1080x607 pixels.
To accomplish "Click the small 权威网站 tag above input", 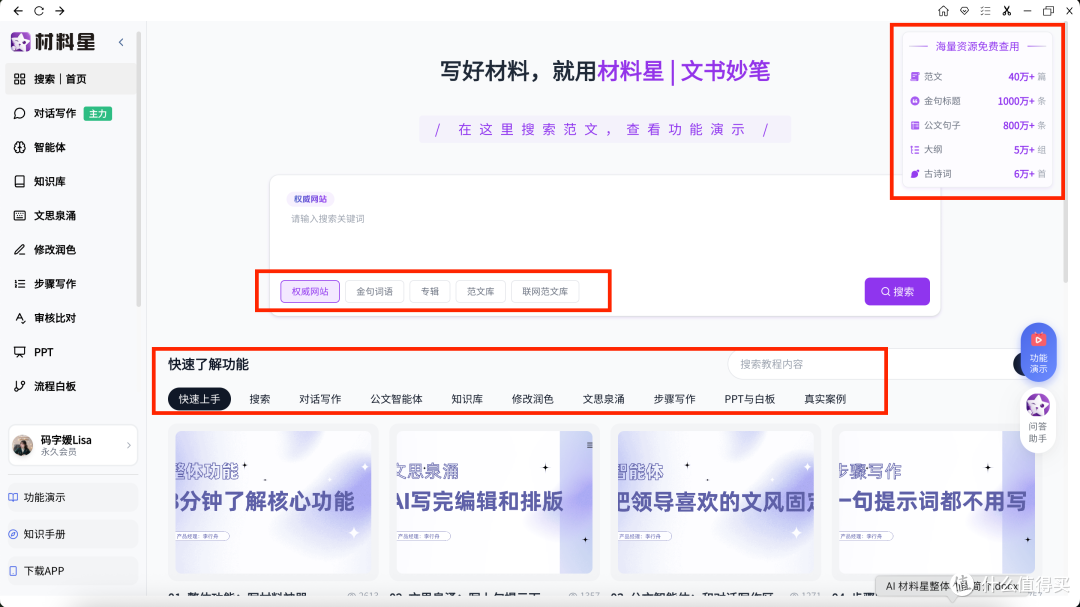I will [310, 199].
